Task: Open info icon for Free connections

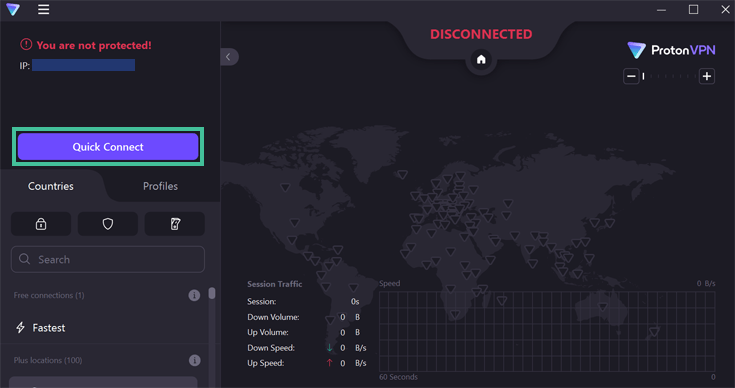Action: tap(194, 295)
